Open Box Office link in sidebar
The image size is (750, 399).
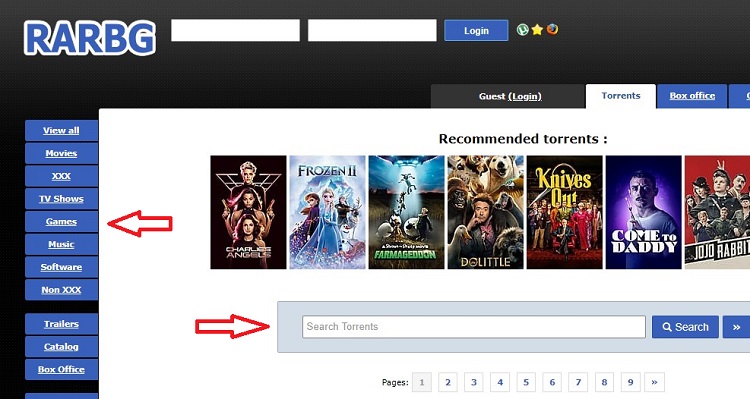61,369
